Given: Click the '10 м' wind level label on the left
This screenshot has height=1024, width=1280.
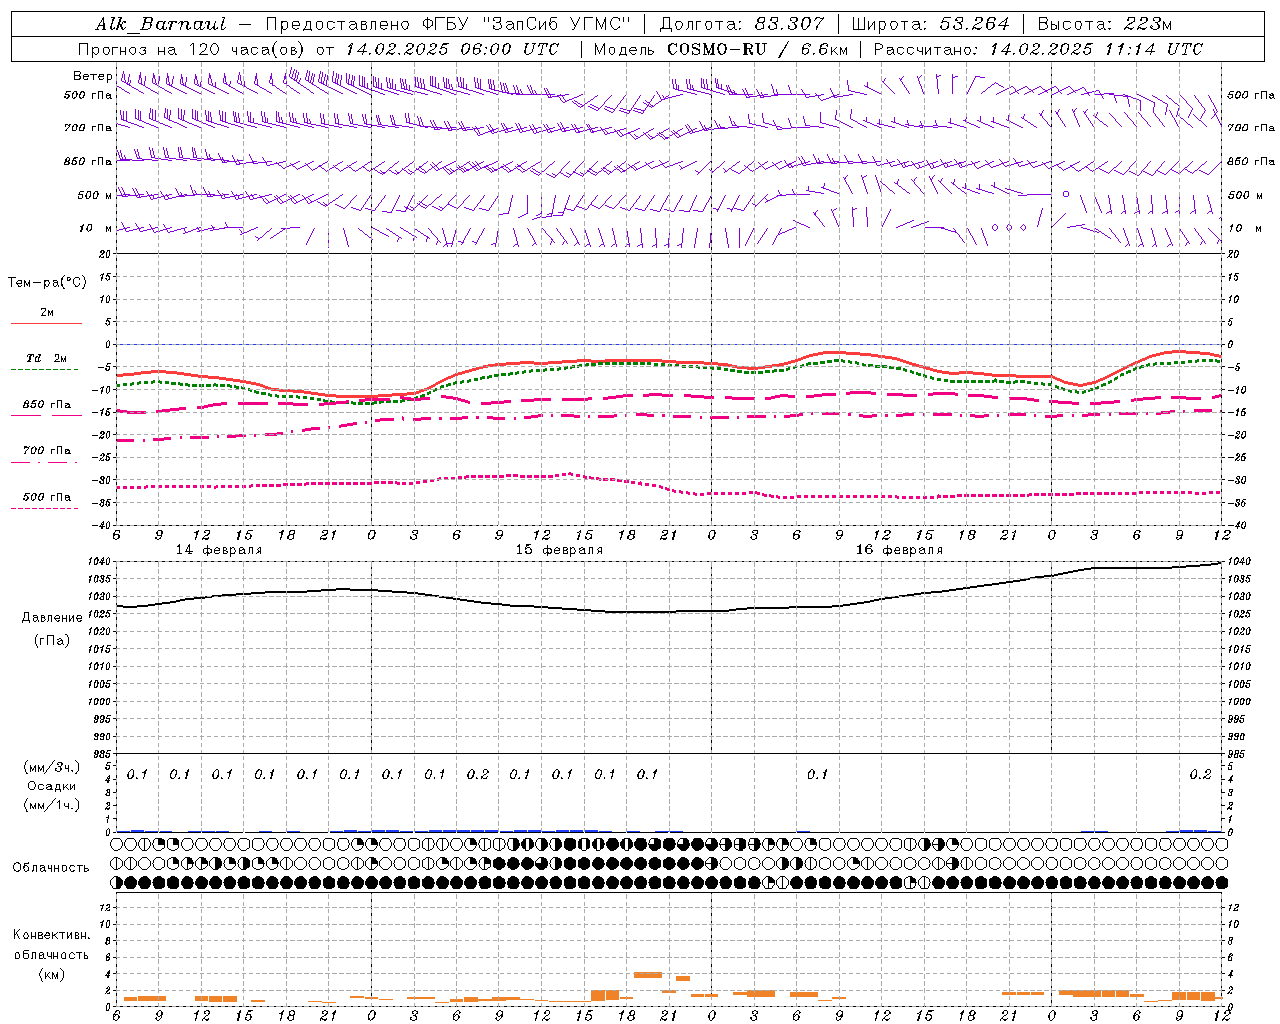Looking at the screenshot, I should point(96,228).
